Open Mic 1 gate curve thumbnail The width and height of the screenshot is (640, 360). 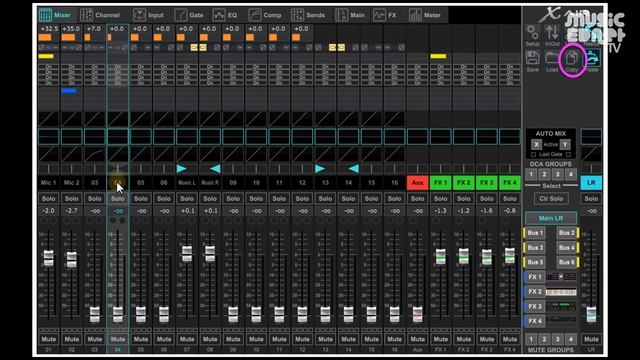[49, 119]
